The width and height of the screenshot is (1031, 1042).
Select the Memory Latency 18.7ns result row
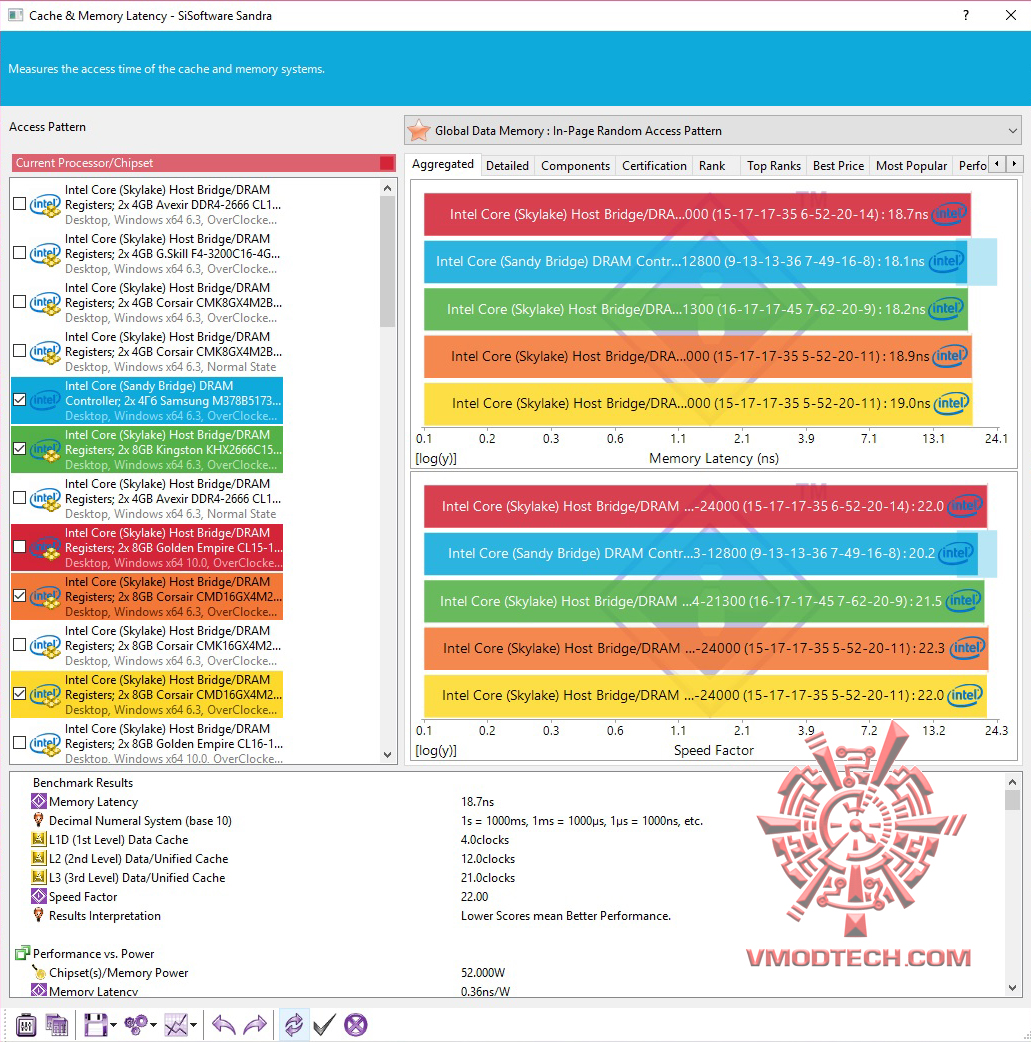click(505, 801)
